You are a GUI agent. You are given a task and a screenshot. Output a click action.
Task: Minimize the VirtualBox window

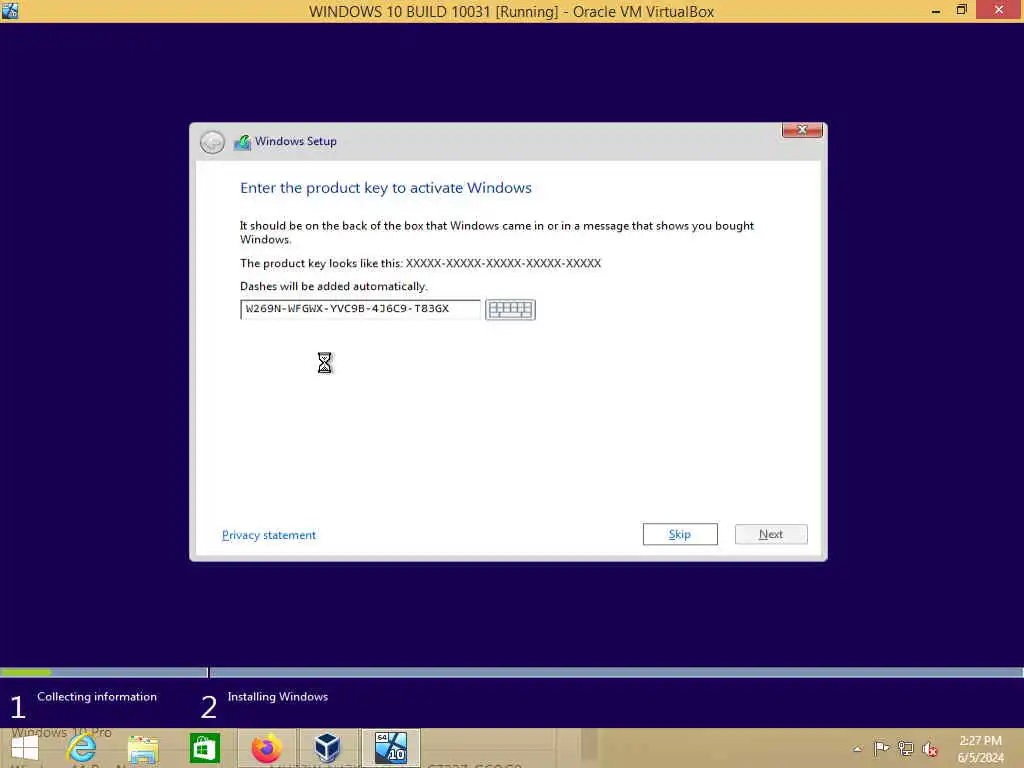[x=936, y=10]
